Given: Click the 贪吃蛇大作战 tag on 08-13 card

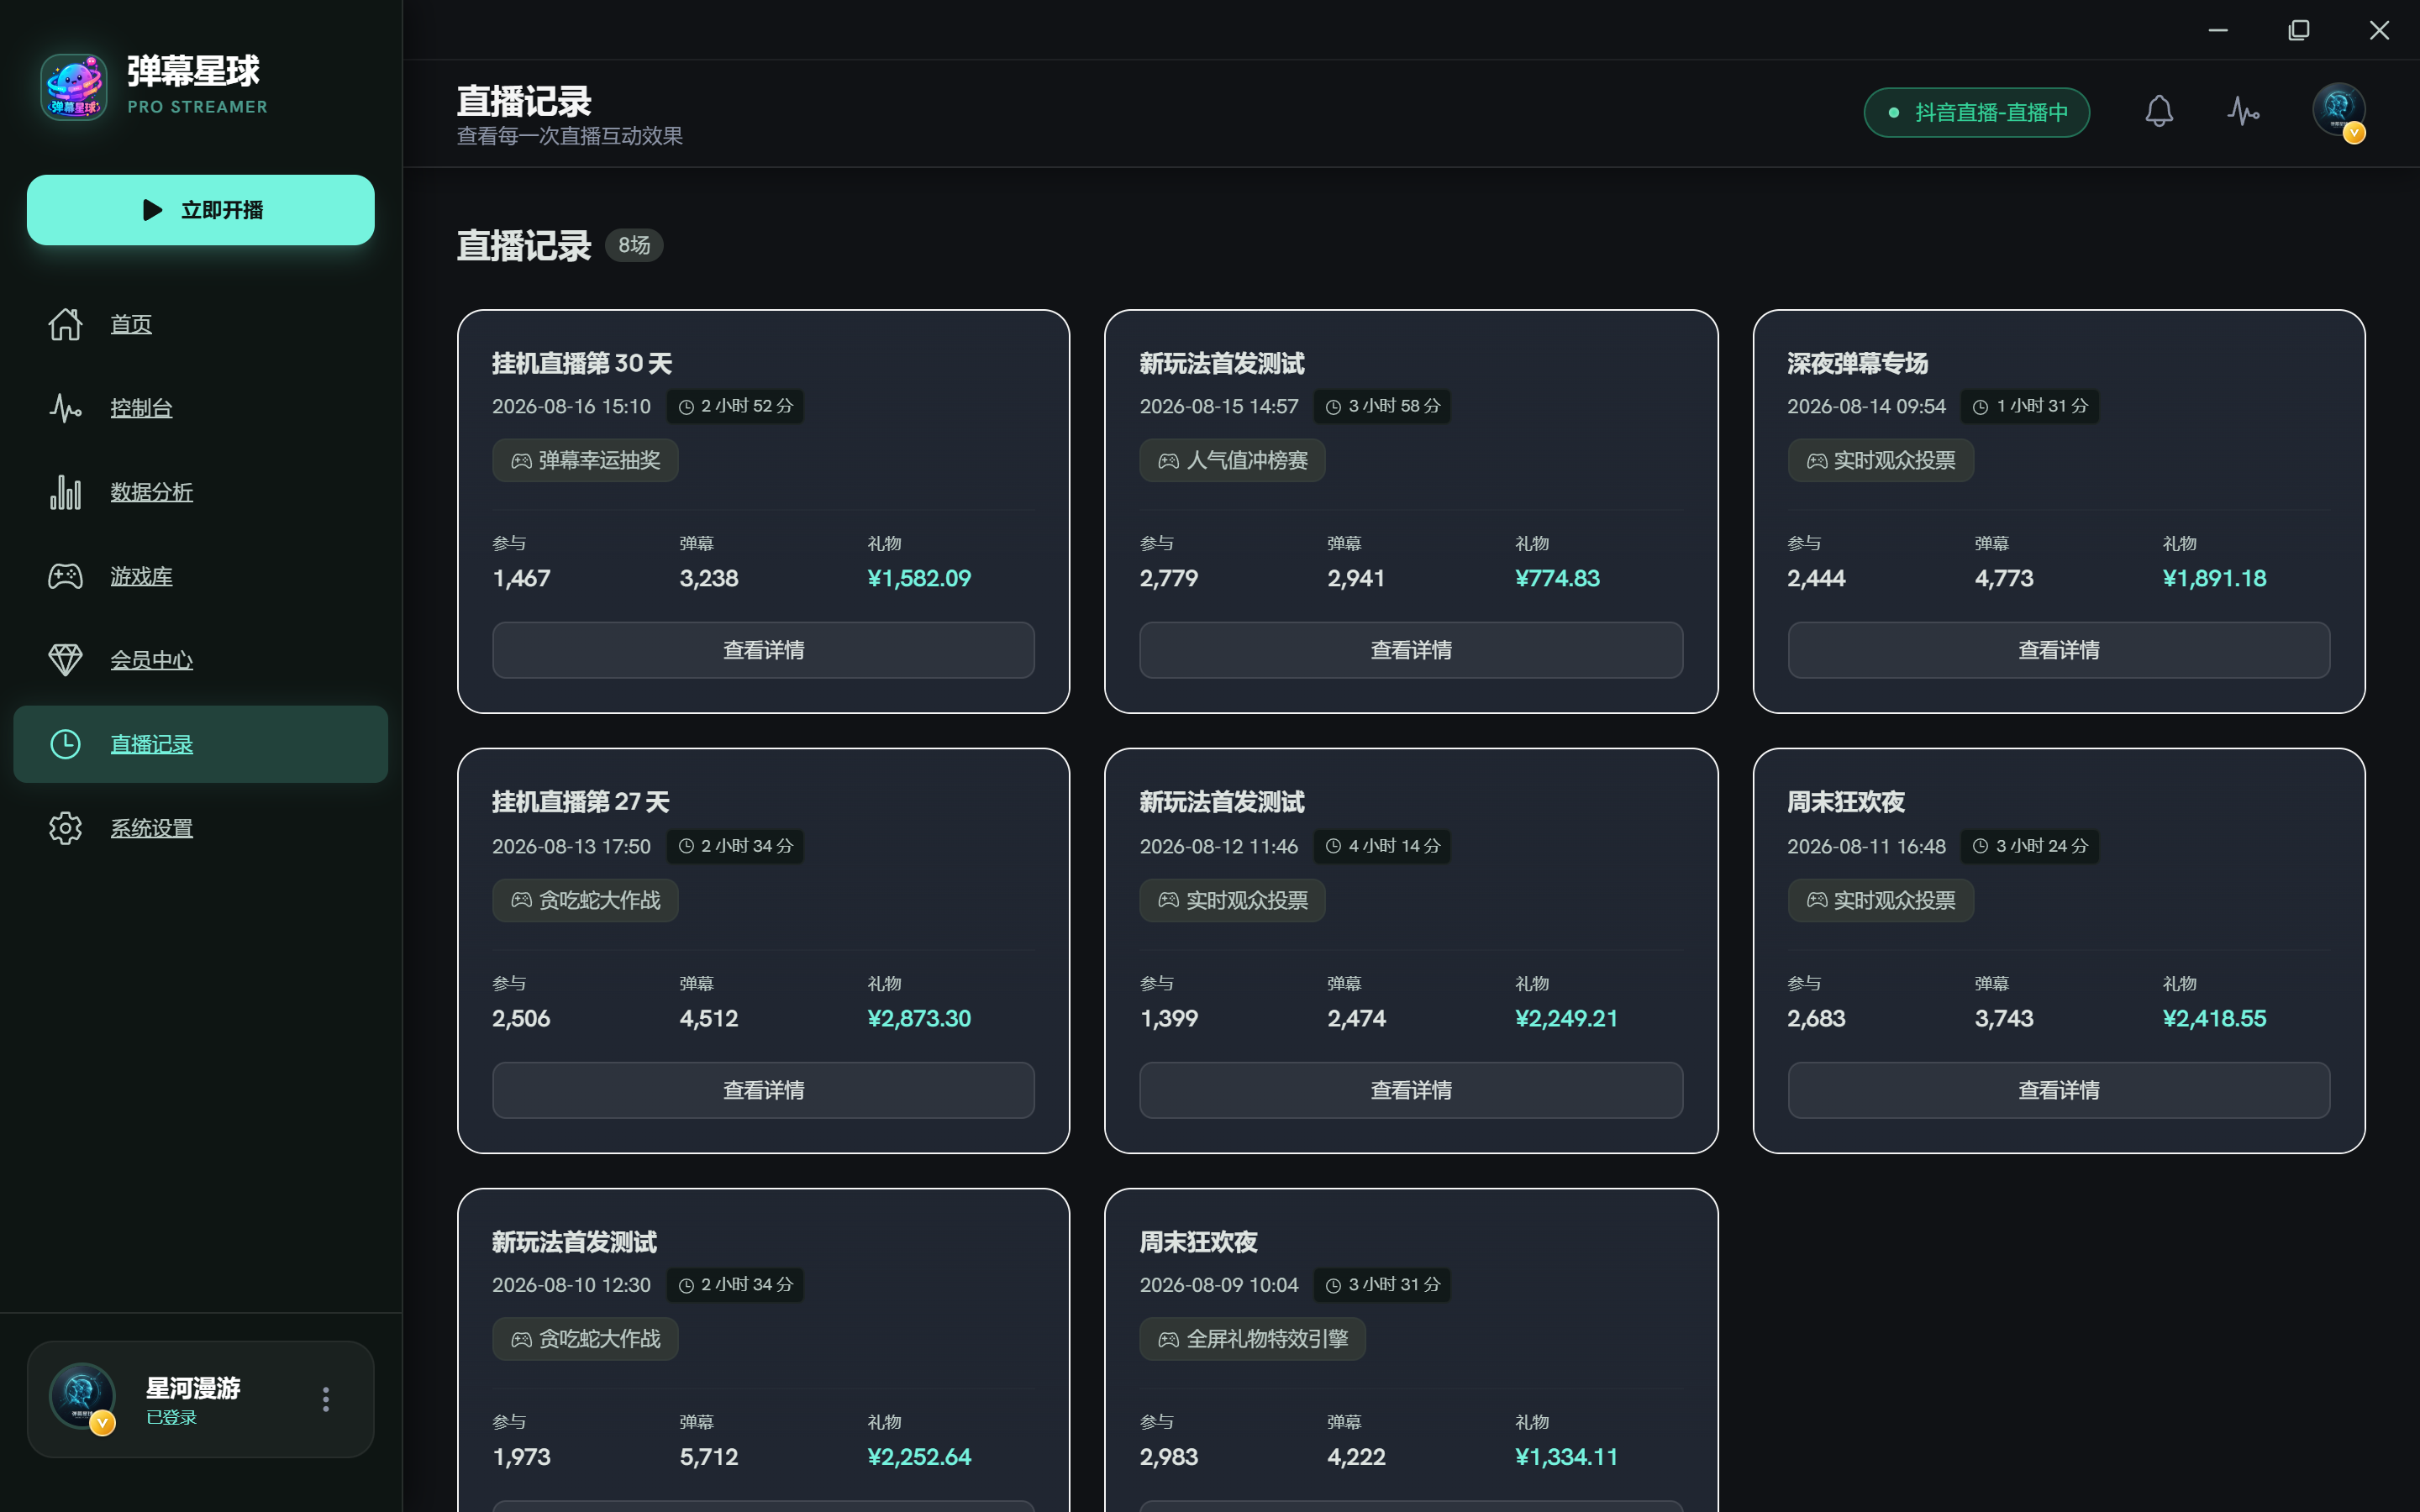Looking at the screenshot, I should 585,900.
